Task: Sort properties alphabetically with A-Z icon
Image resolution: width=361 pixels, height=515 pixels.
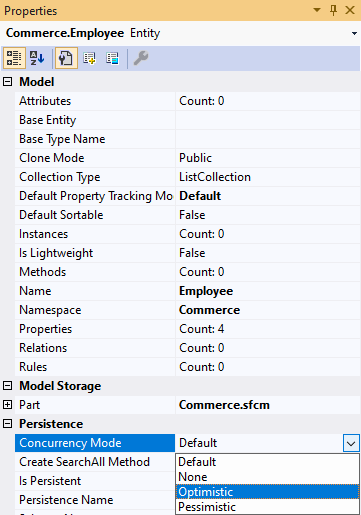Action: click(x=37, y=58)
